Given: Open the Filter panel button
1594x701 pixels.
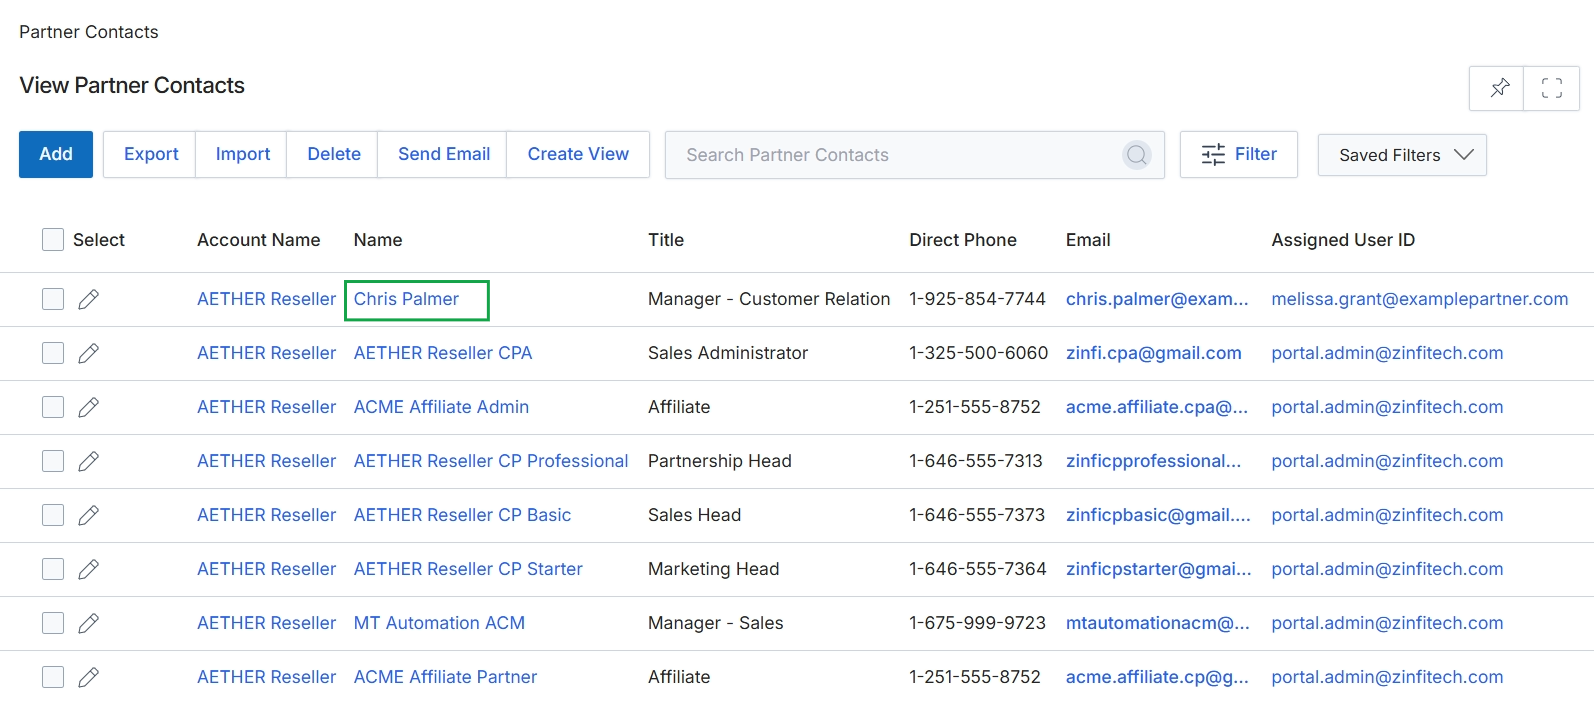Looking at the screenshot, I should point(1239,154).
